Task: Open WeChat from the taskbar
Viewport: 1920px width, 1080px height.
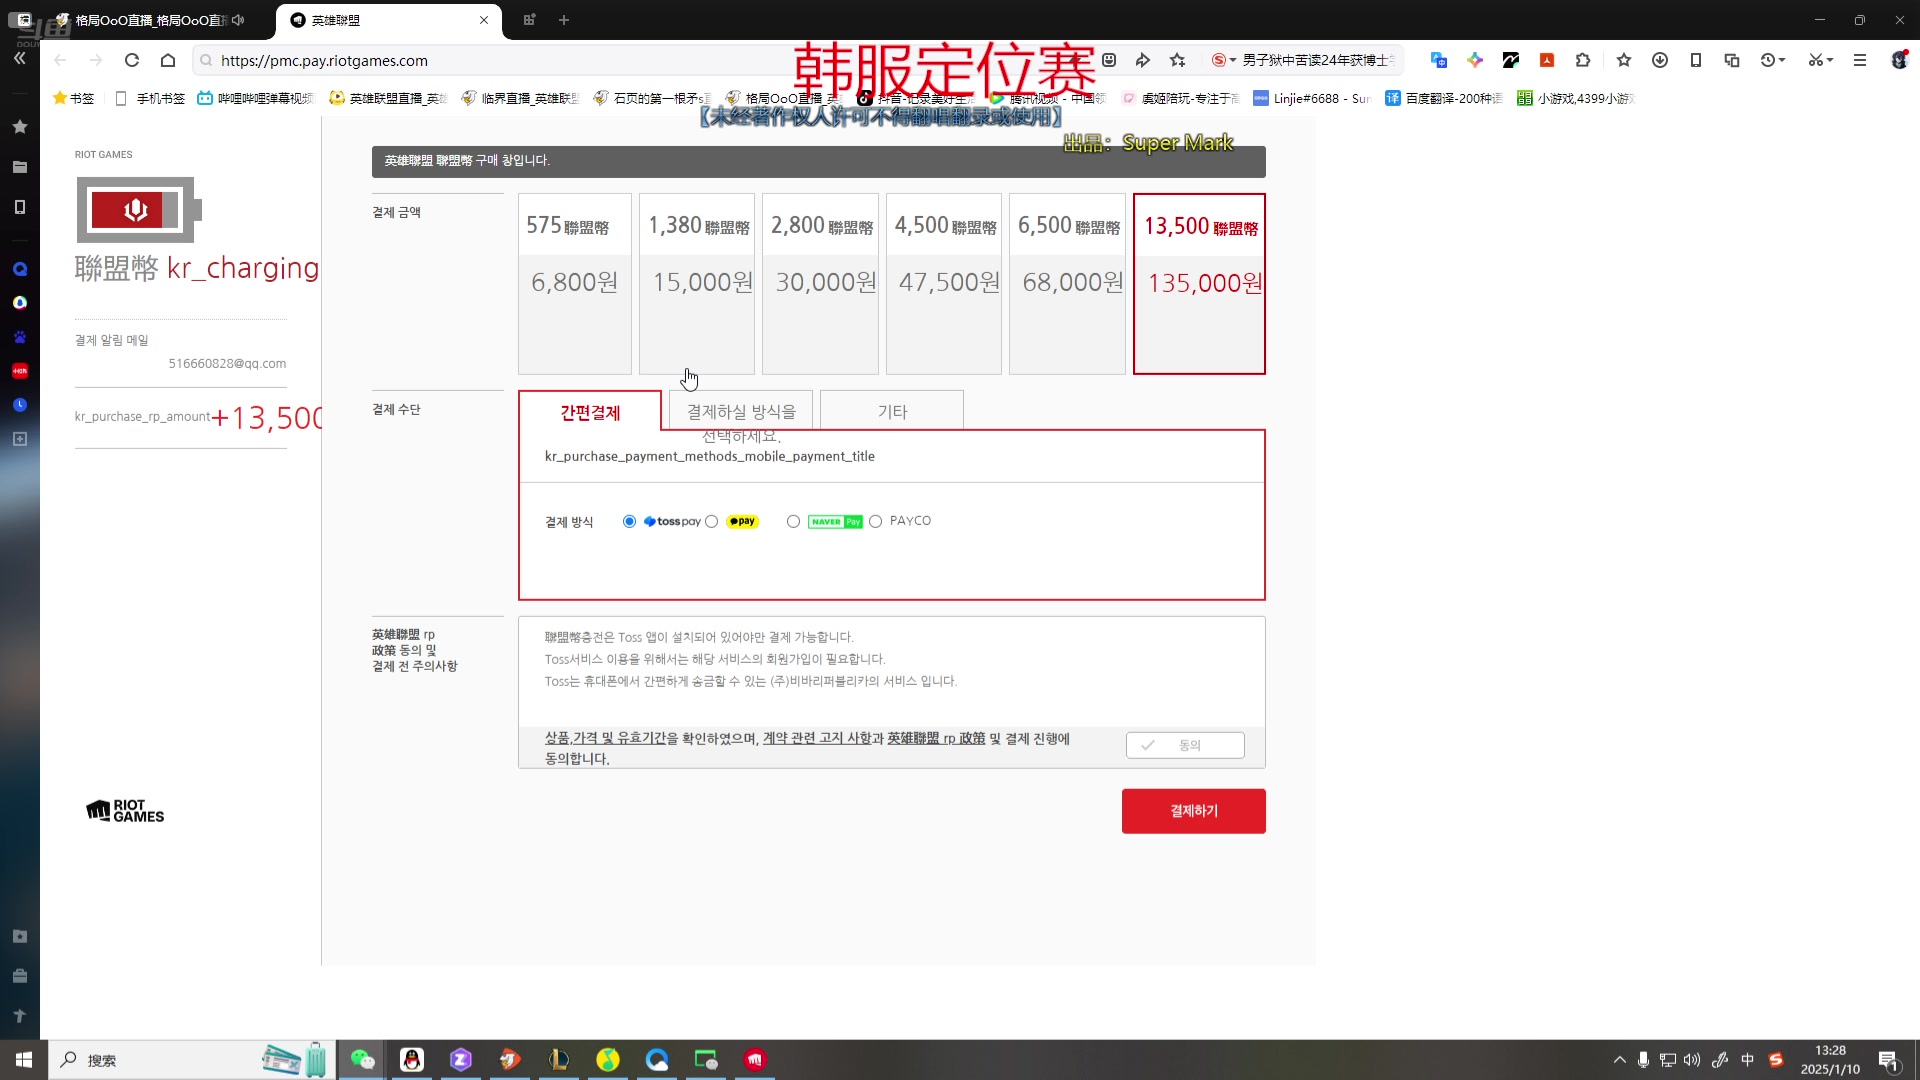Action: [x=362, y=1060]
